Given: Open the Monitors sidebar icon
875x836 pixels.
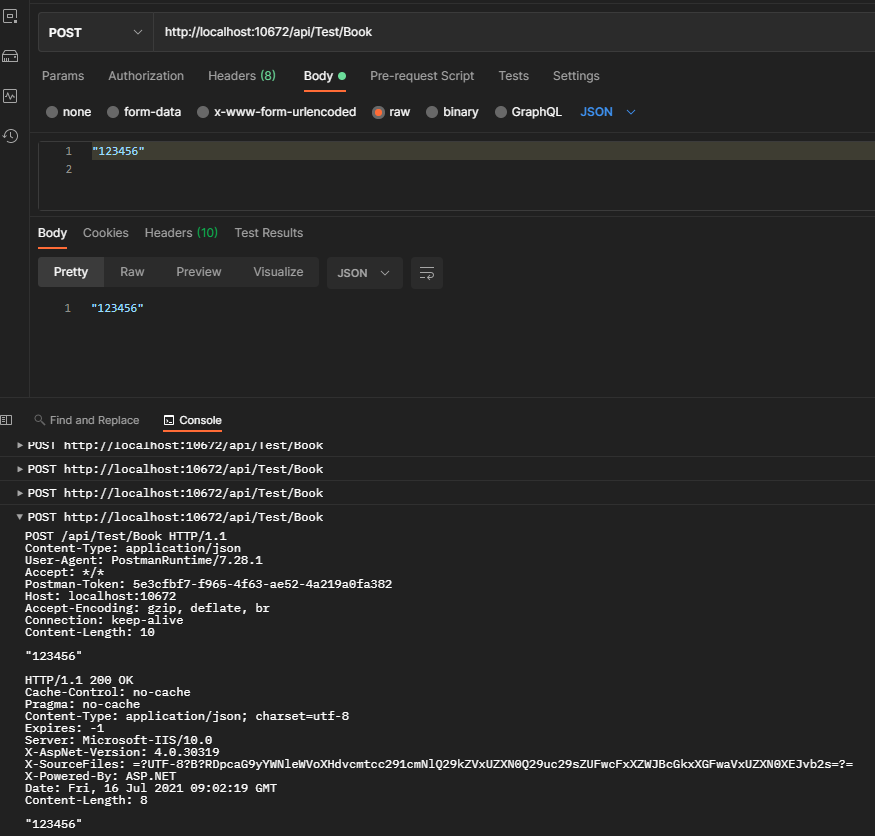Looking at the screenshot, I should point(10,96).
